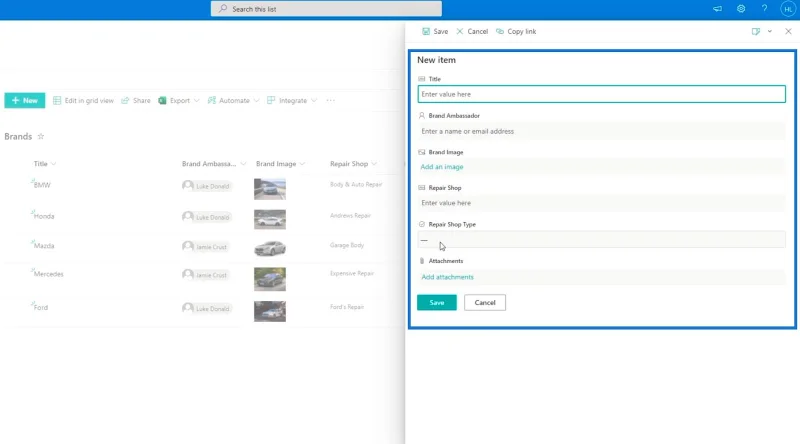Click the Add attachments link
The width and height of the screenshot is (800, 444).
point(447,277)
